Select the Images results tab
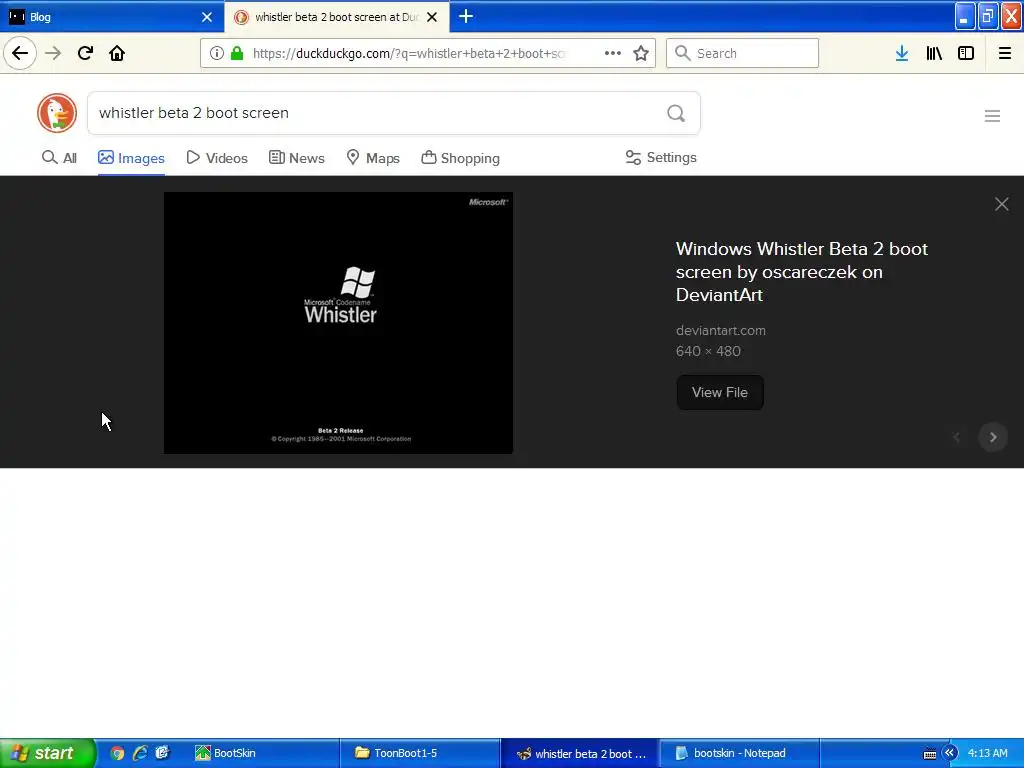1024x768 pixels. pyautogui.click(x=131, y=158)
